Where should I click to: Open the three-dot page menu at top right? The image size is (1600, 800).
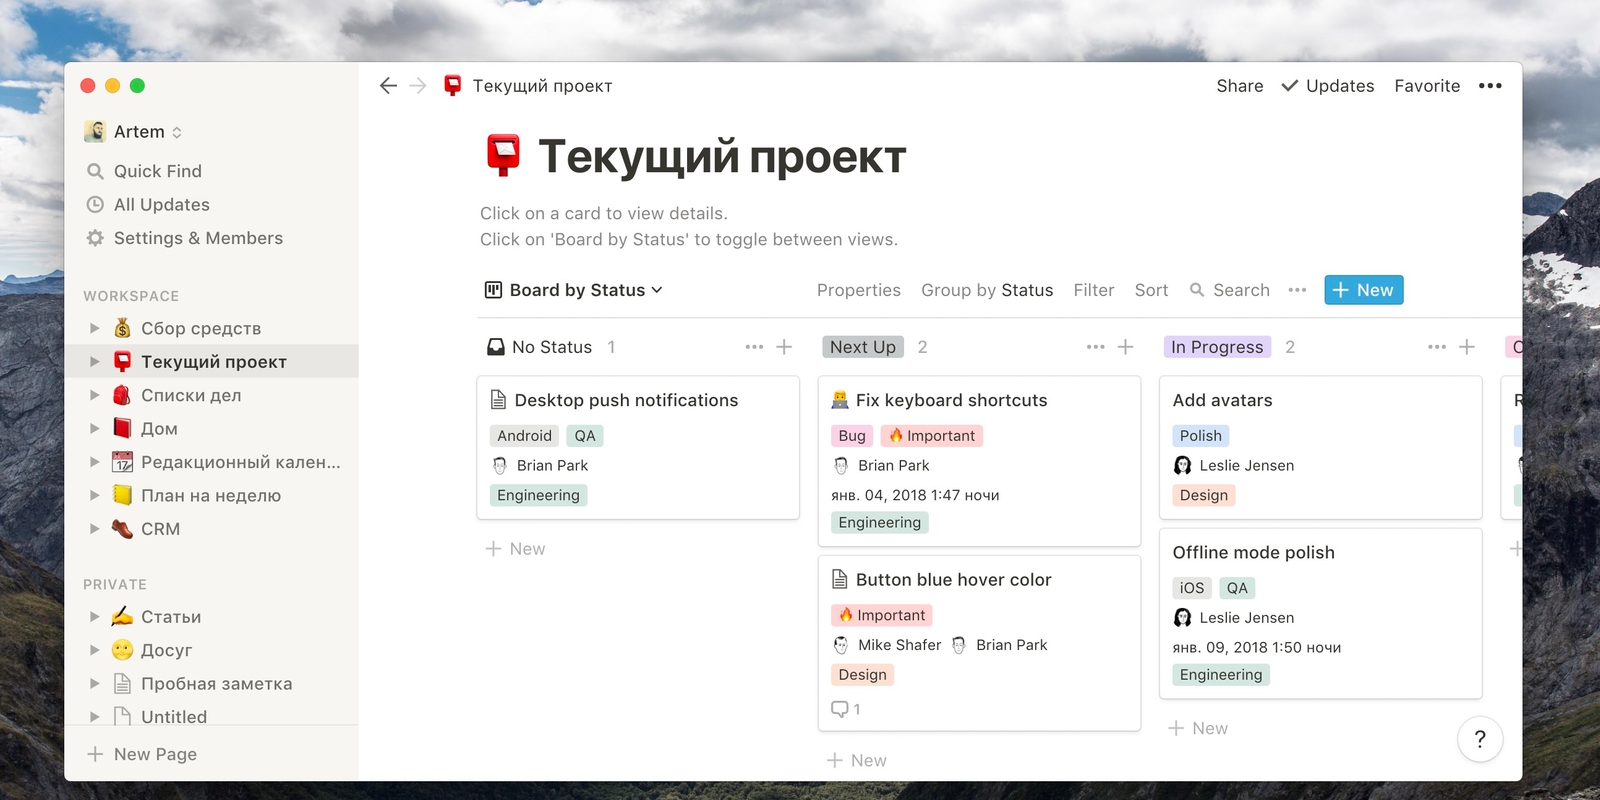click(x=1490, y=86)
